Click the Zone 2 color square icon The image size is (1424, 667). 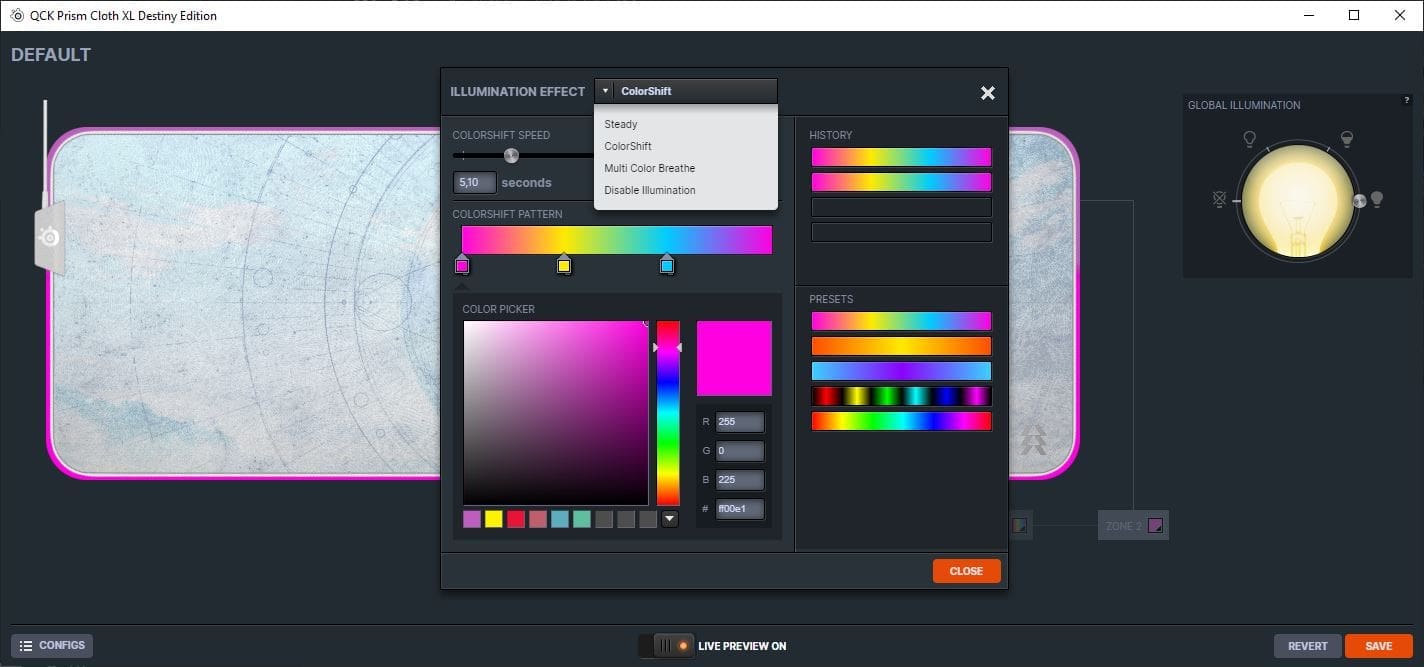pos(1155,525)
